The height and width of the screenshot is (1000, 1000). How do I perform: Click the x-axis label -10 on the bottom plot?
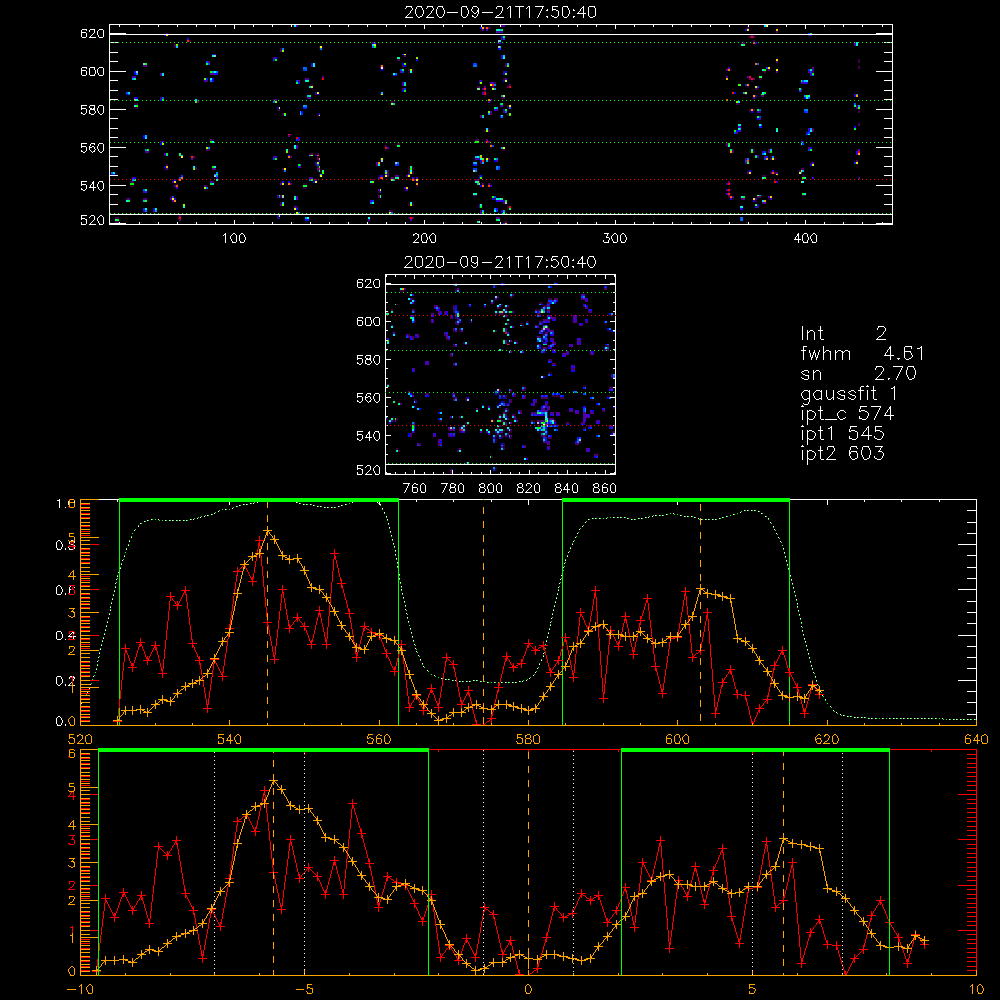pos(80,990)
